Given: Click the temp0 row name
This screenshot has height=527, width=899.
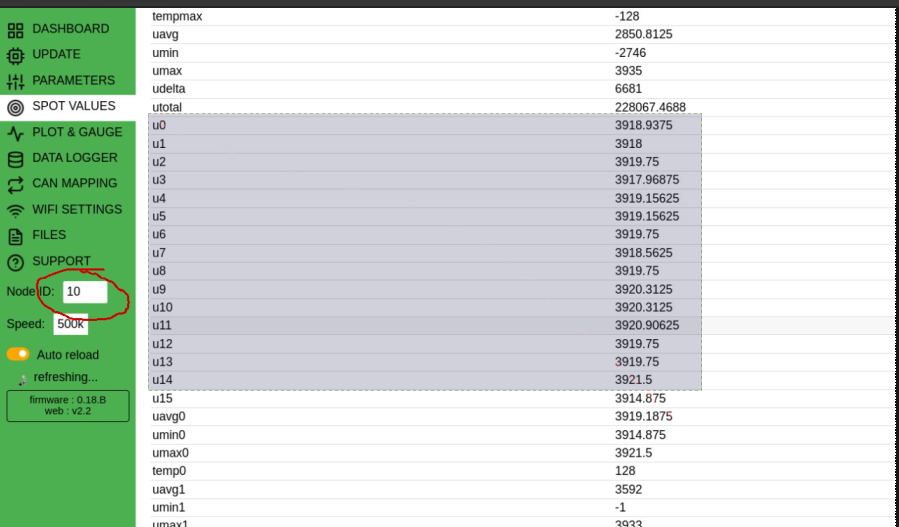Looking at the screenshot, I should [170, 471].
